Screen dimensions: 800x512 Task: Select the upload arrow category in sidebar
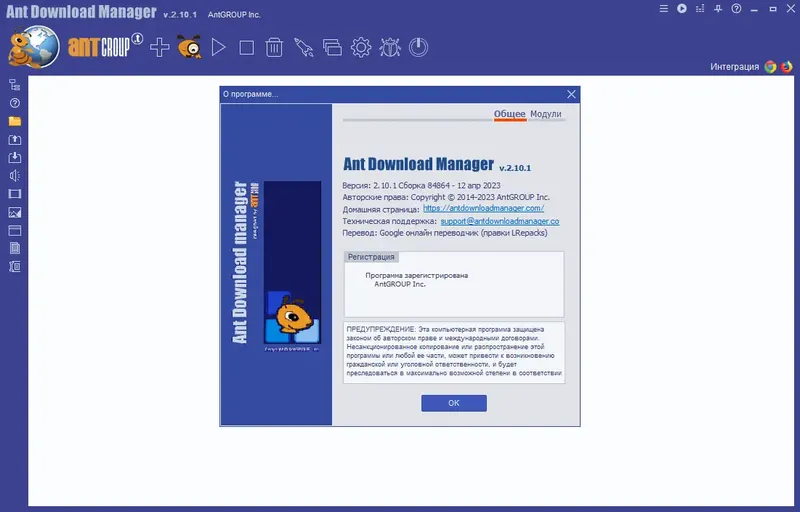point(15,139)
